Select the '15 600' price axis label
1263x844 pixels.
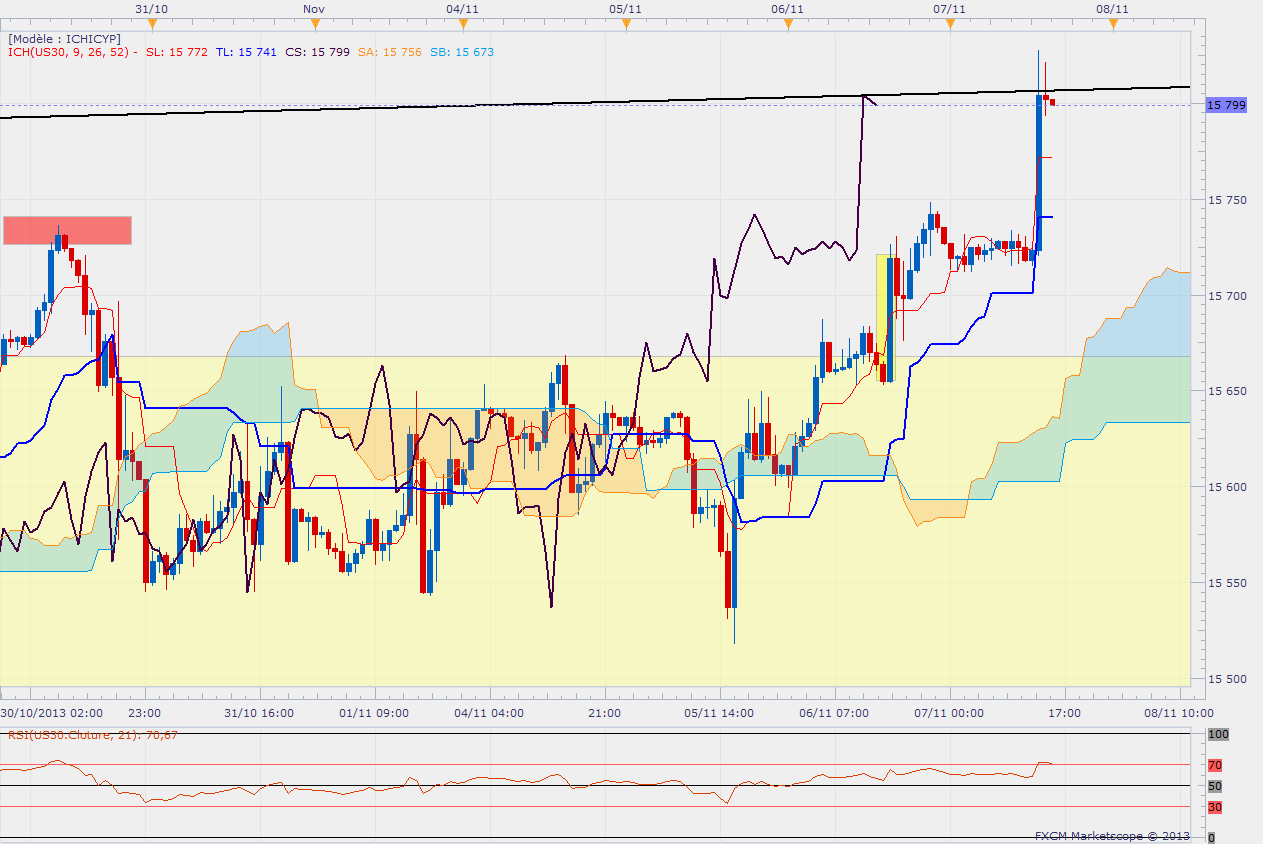tap(1227, 487)
